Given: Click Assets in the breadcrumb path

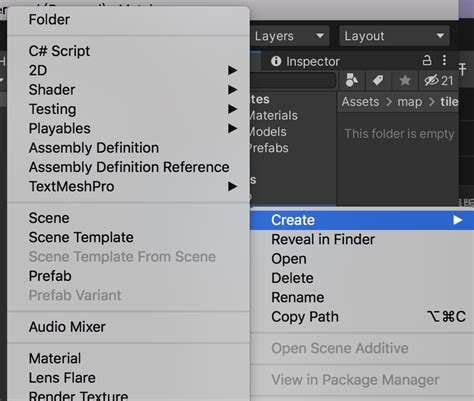Looking at the screenshot, I should 360,102.
